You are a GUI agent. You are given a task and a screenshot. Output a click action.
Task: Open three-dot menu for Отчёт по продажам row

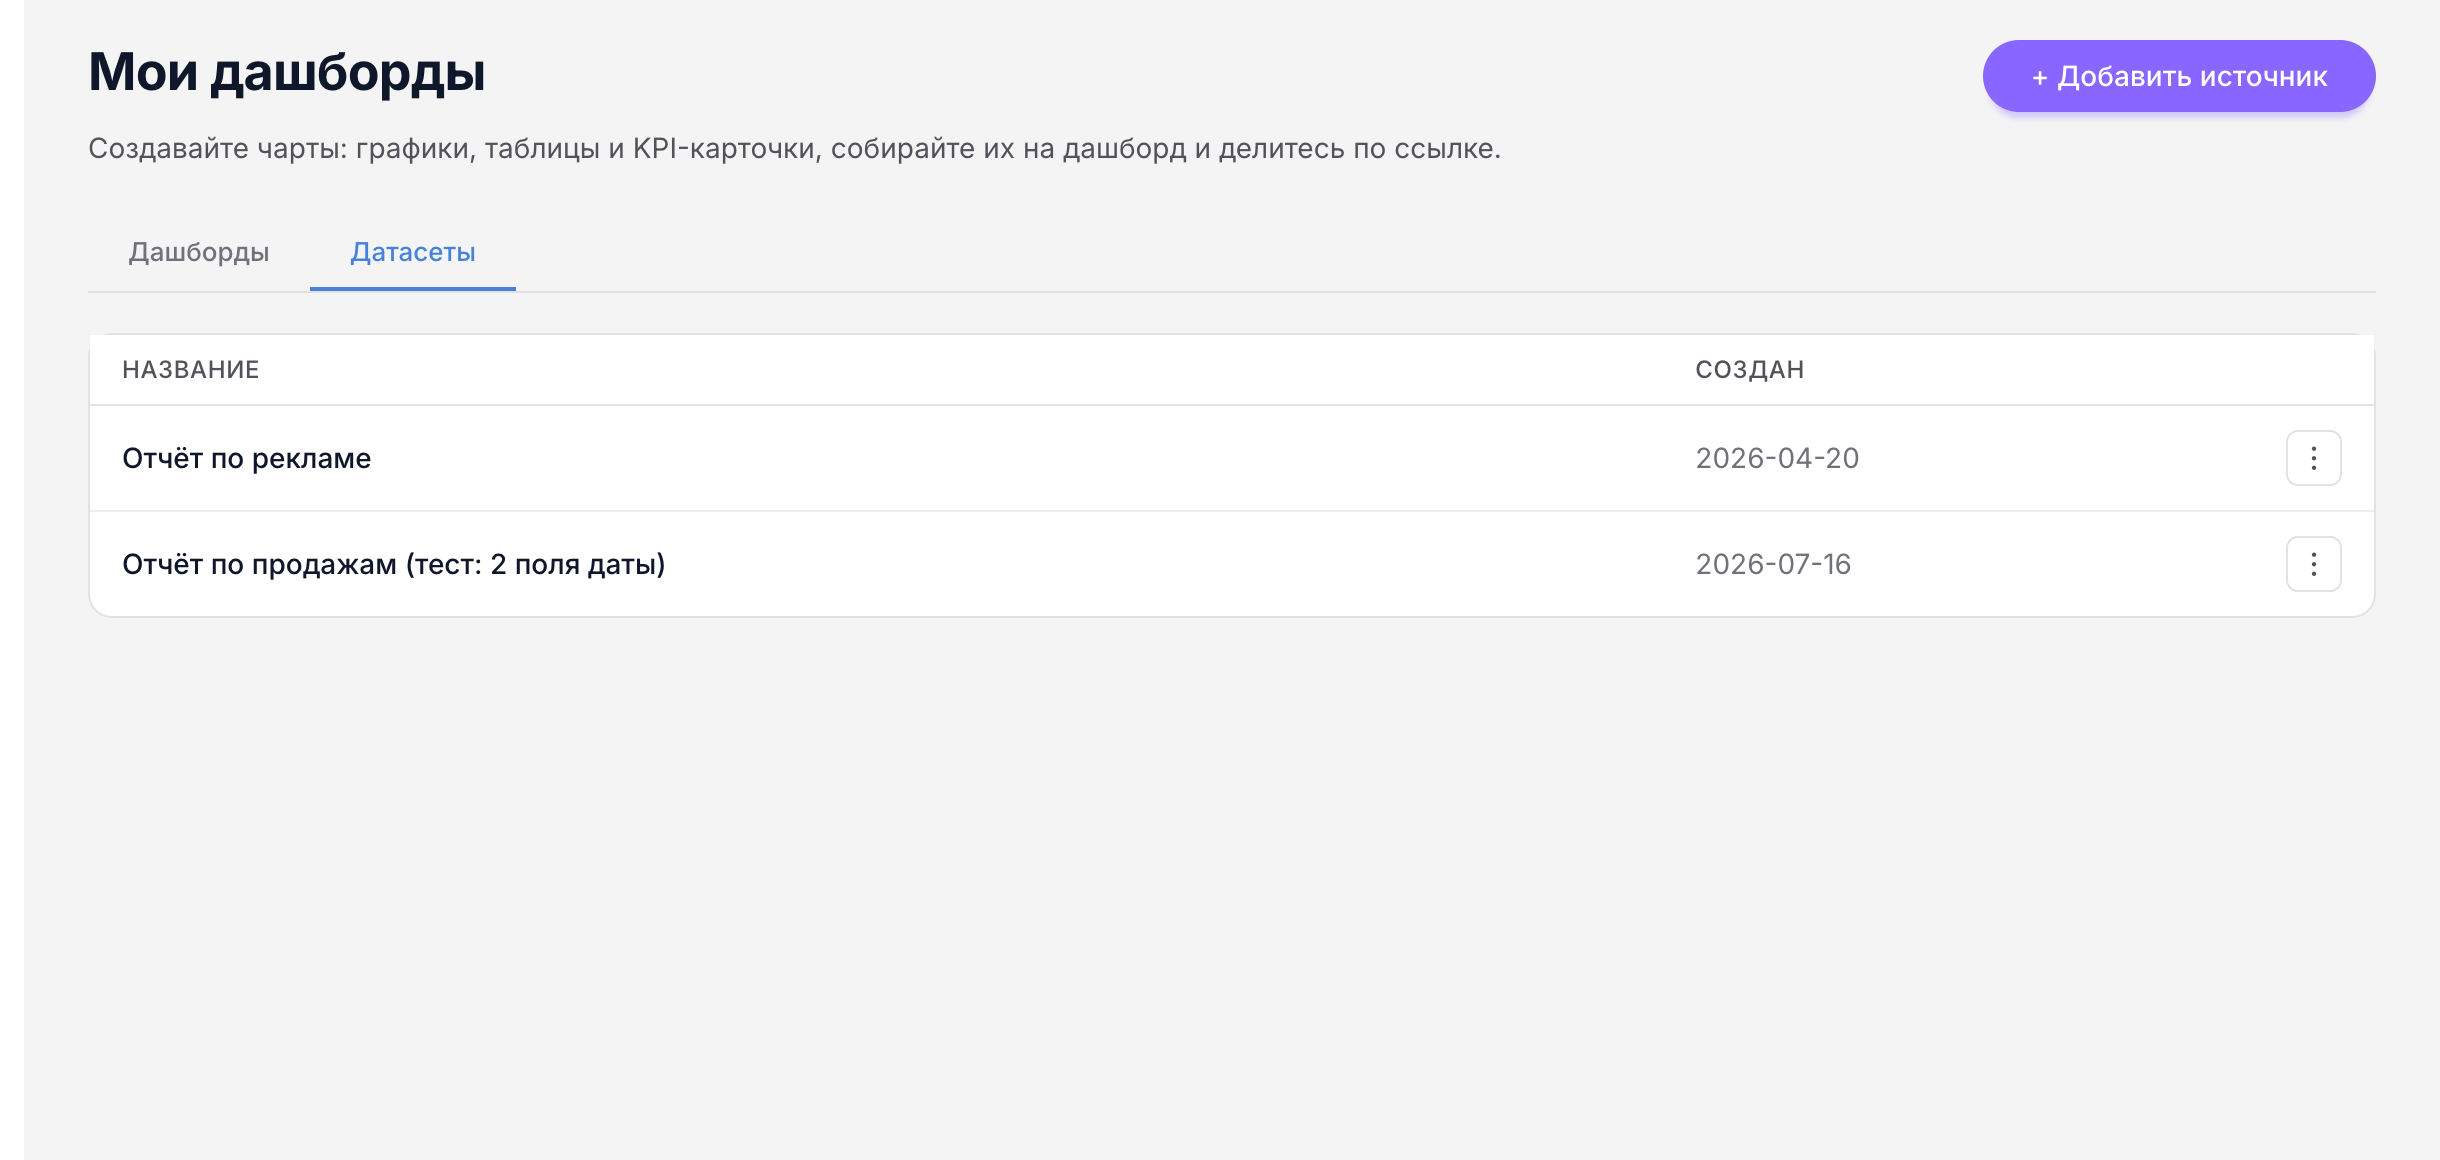2313,564
